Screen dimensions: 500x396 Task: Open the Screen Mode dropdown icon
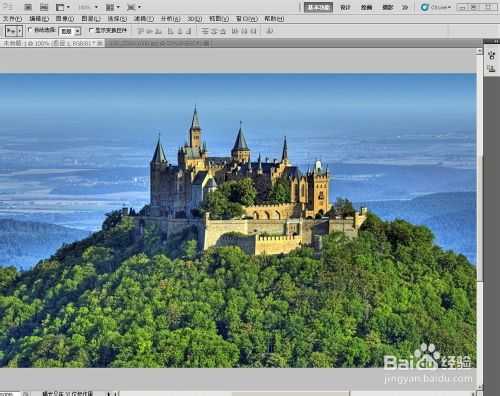[x=134, y=7]
